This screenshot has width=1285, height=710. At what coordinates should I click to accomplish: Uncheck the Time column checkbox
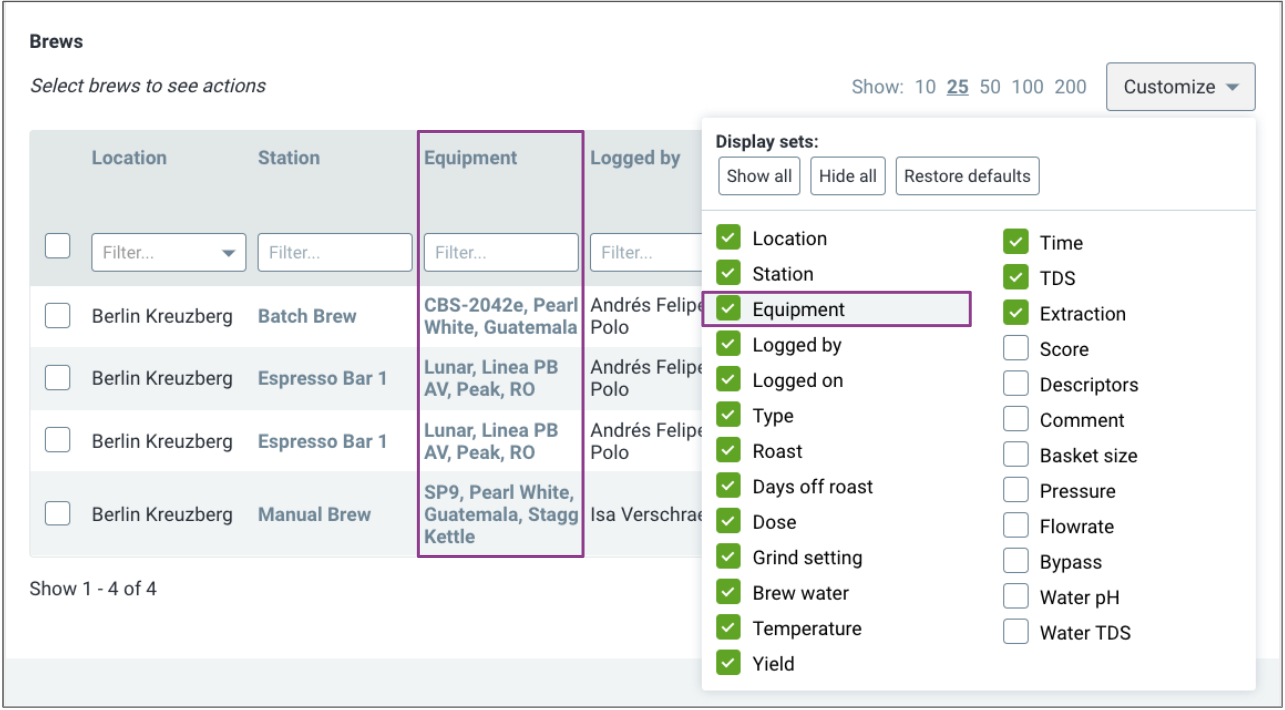pyautogui.click(x=1016, y=242)
